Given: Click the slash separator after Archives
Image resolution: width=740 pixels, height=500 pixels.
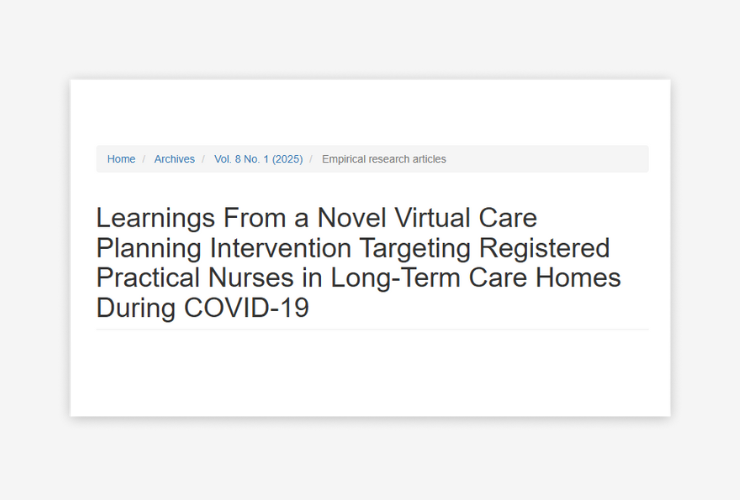Looking at the screenshot, I should [205, 159].
